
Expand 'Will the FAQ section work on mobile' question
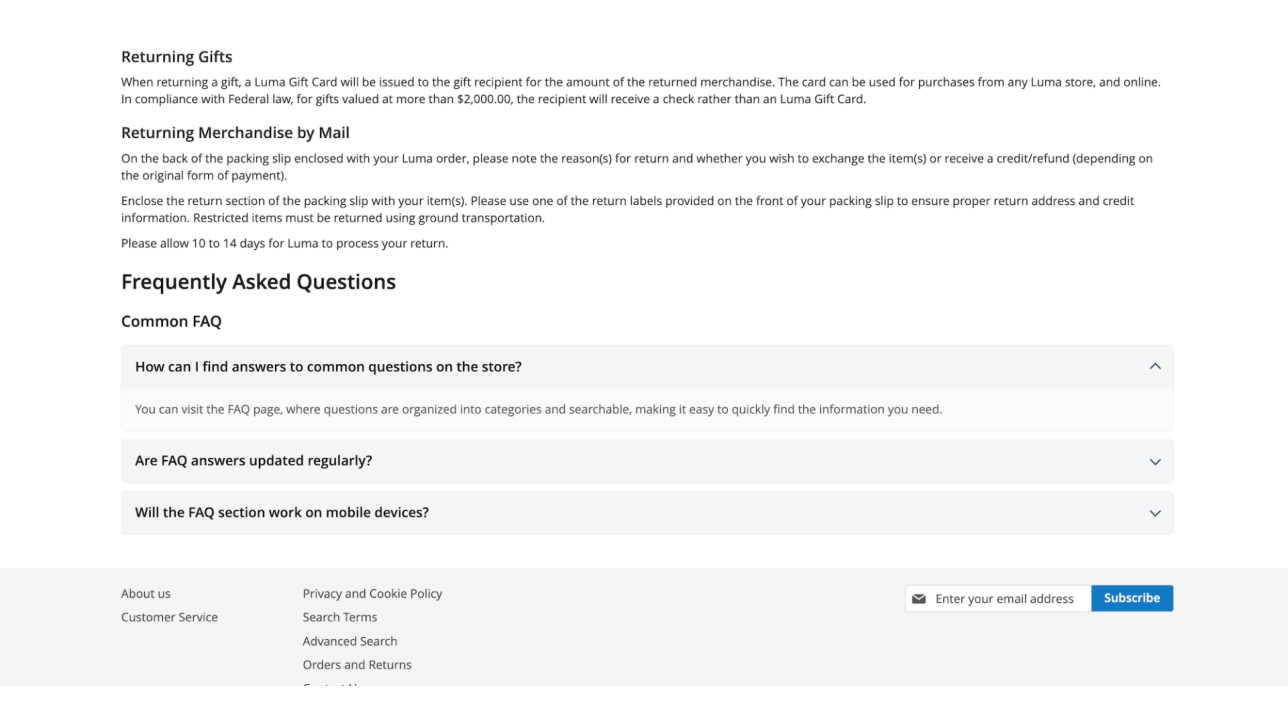click(282, 513)
